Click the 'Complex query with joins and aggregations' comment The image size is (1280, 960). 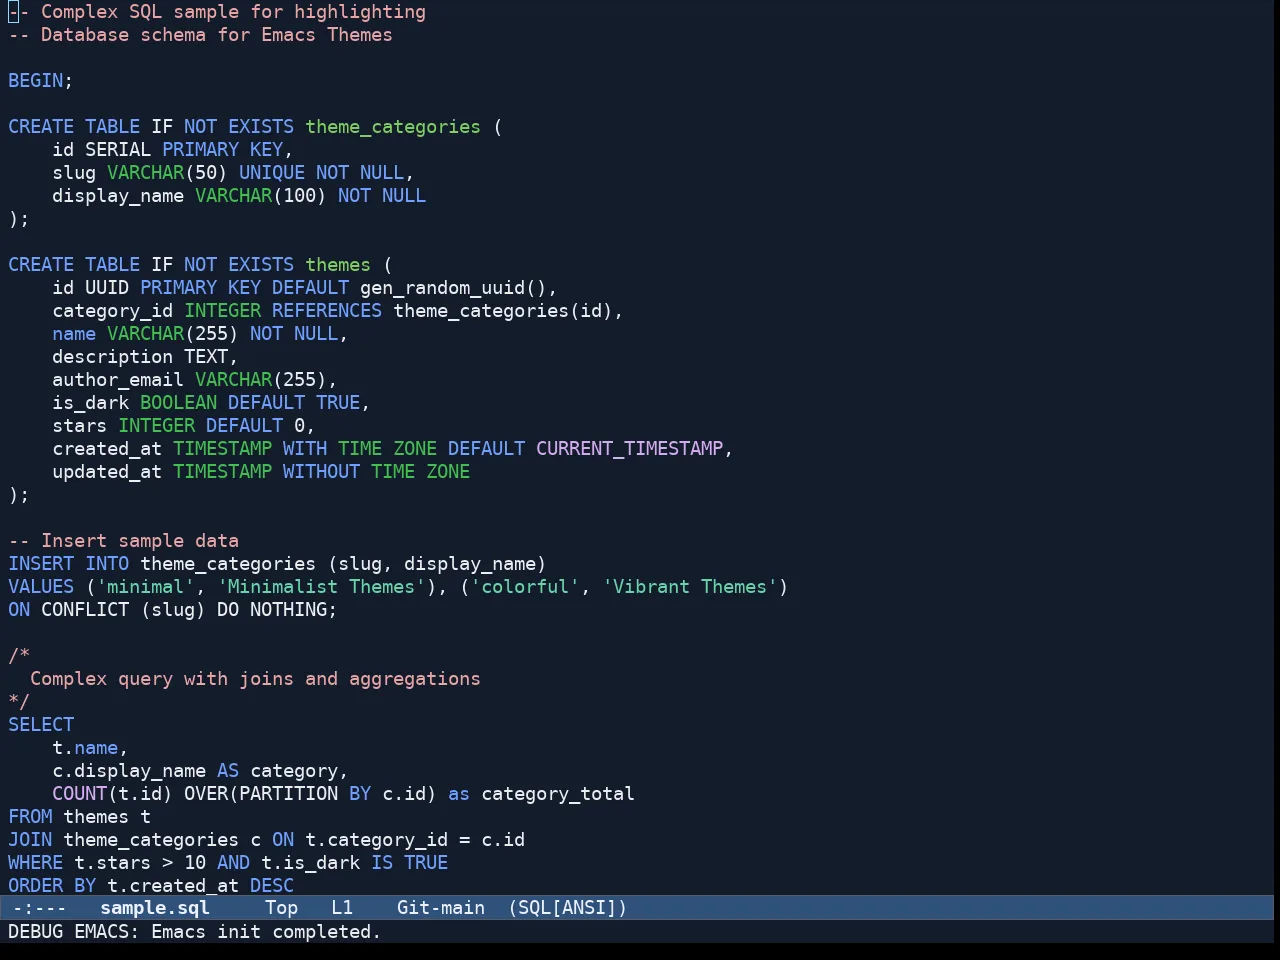(x=255, y=679)
